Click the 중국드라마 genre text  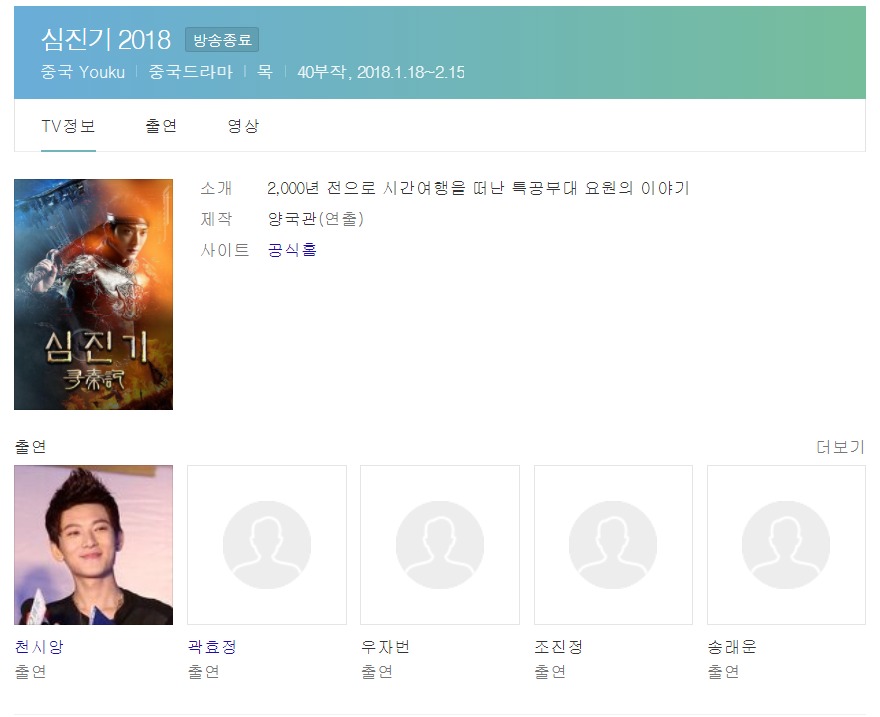pos(190,72)
